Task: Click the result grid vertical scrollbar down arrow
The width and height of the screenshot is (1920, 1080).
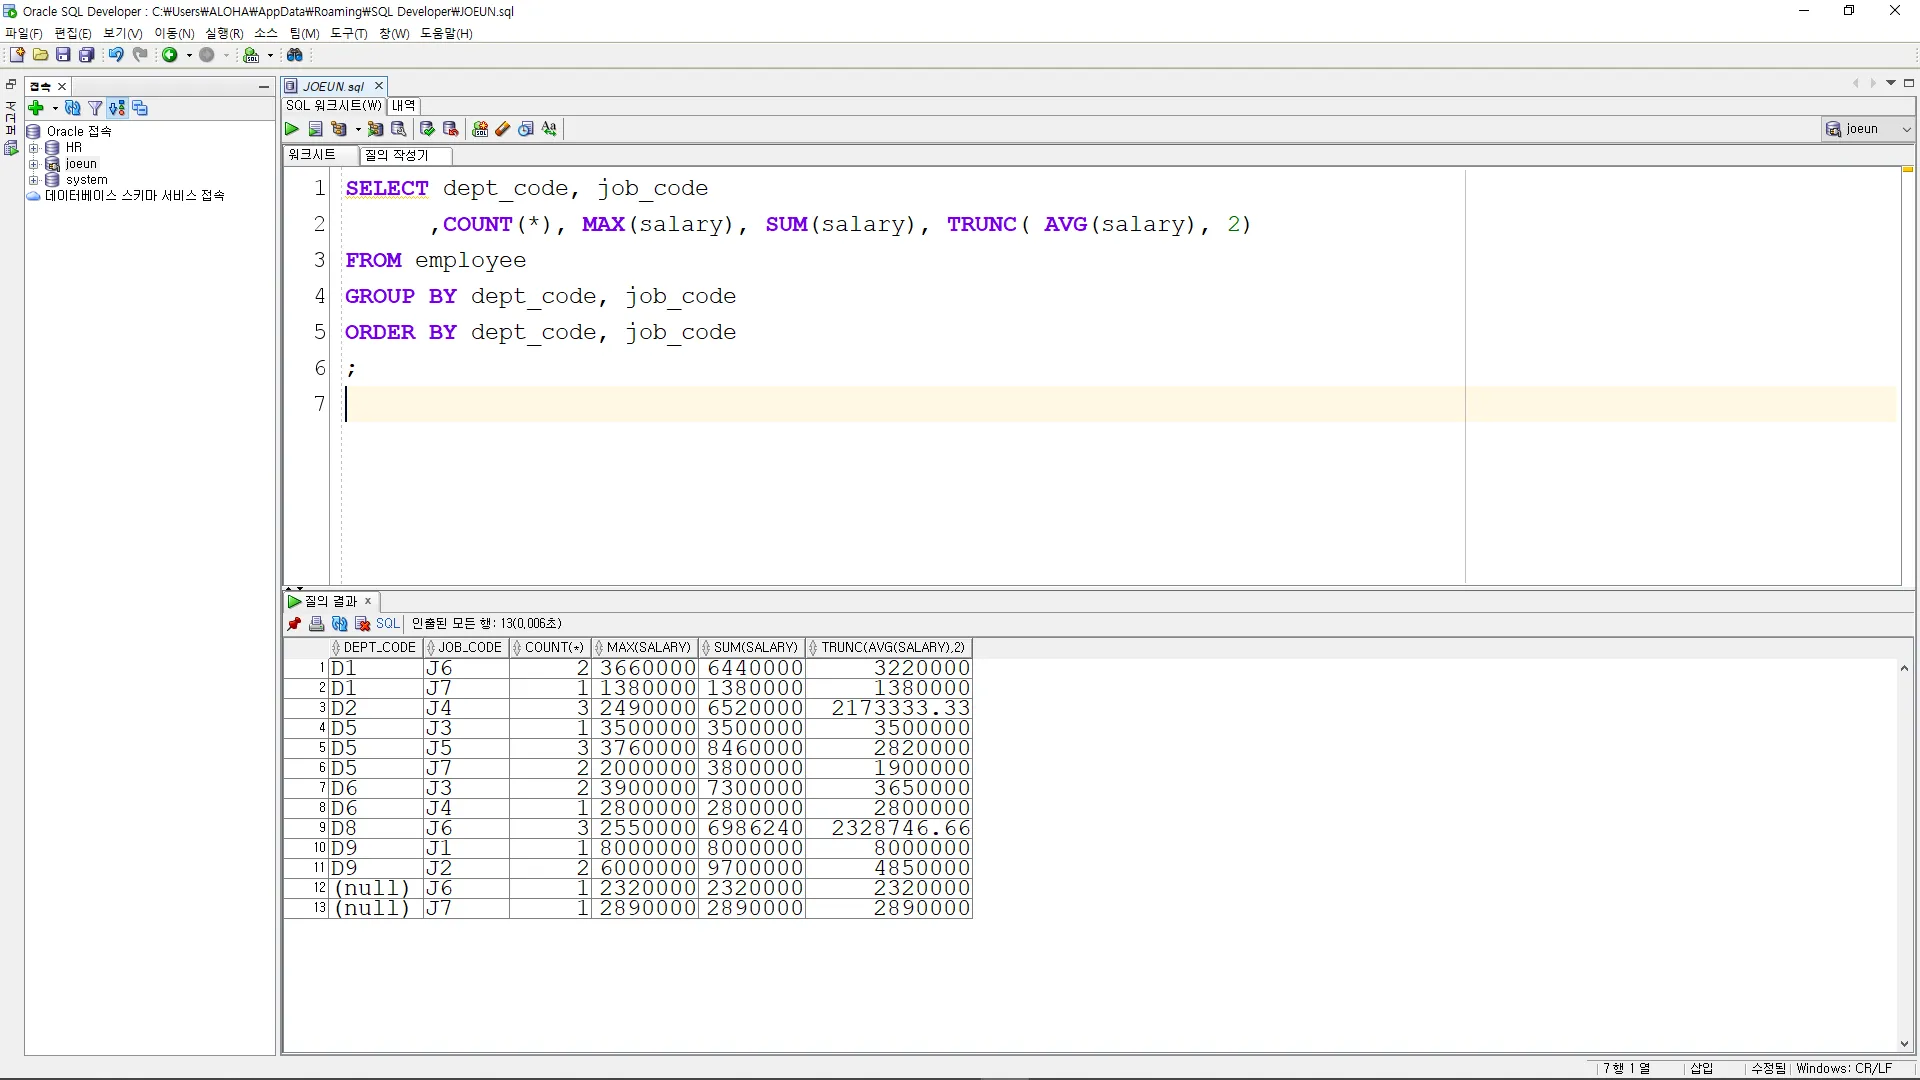Action: point(1904,1044)
